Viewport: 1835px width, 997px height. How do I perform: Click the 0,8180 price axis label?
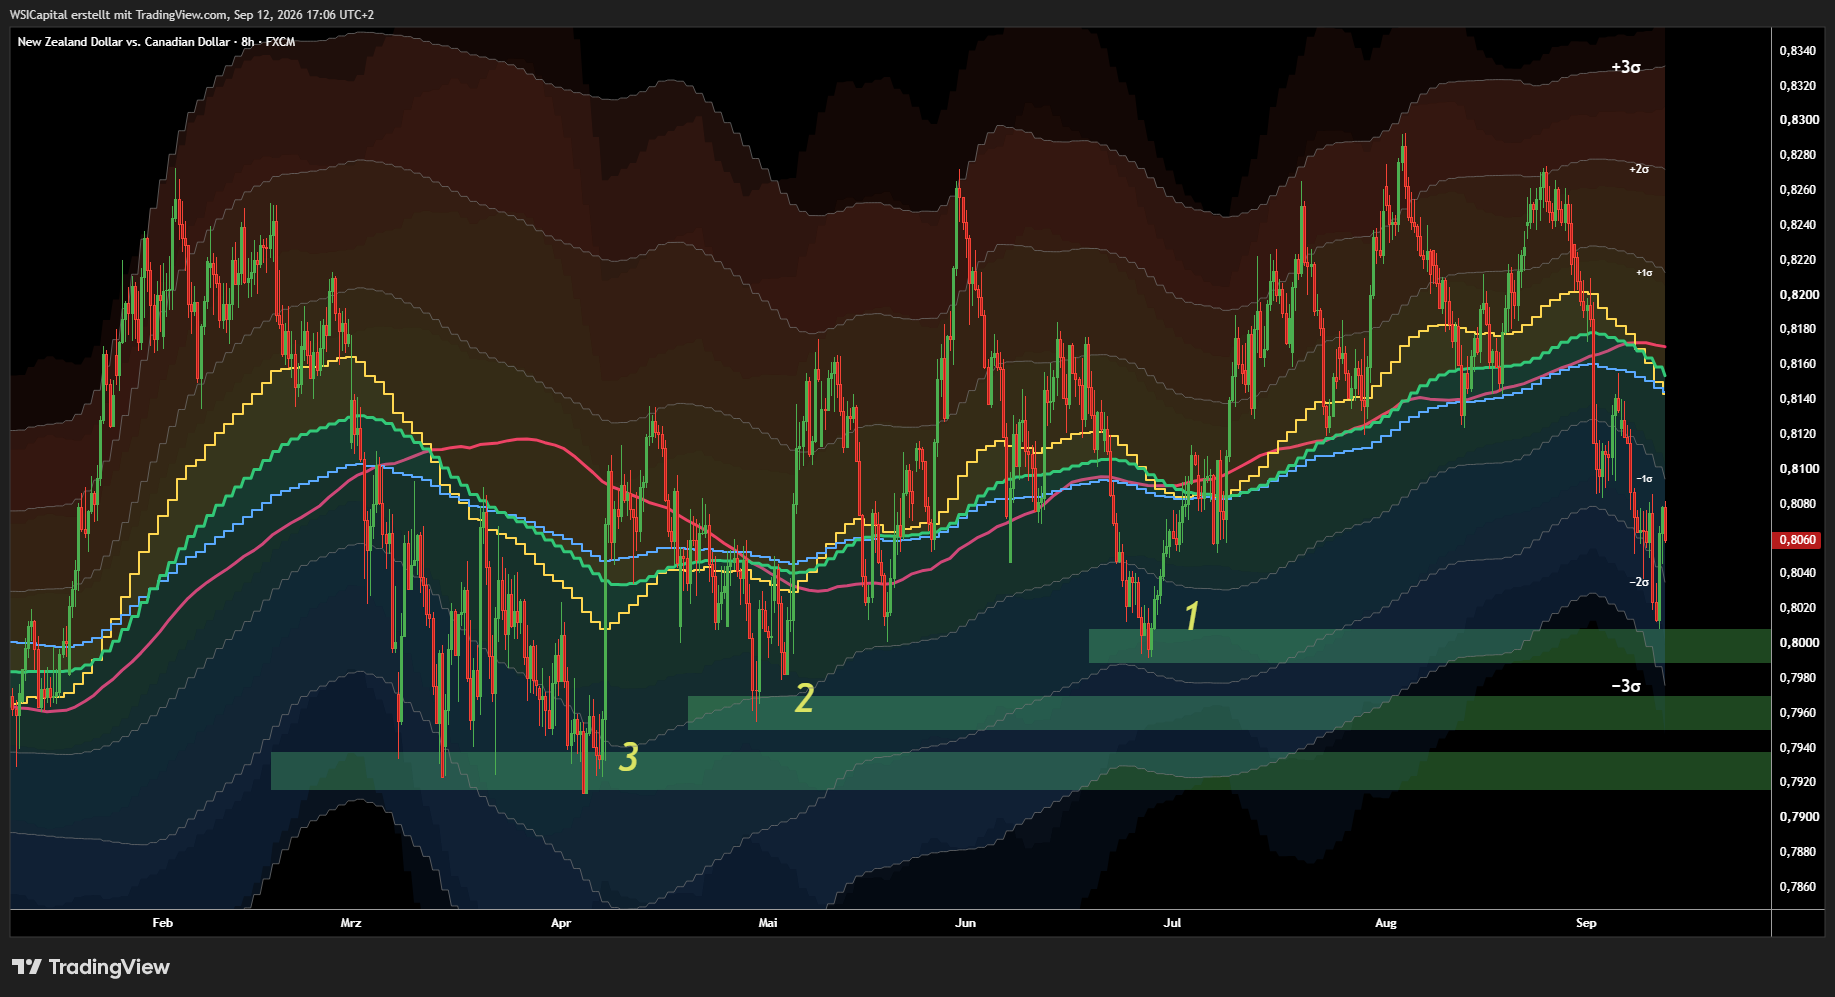pos(1798,329)
